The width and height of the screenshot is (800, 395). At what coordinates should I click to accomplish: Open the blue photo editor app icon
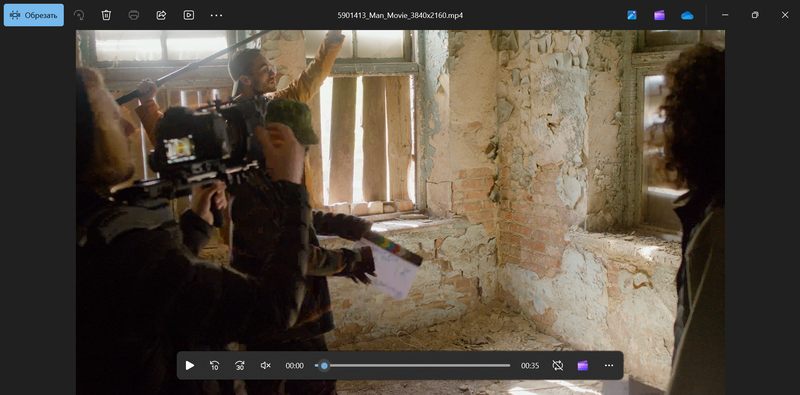(632, 15)
